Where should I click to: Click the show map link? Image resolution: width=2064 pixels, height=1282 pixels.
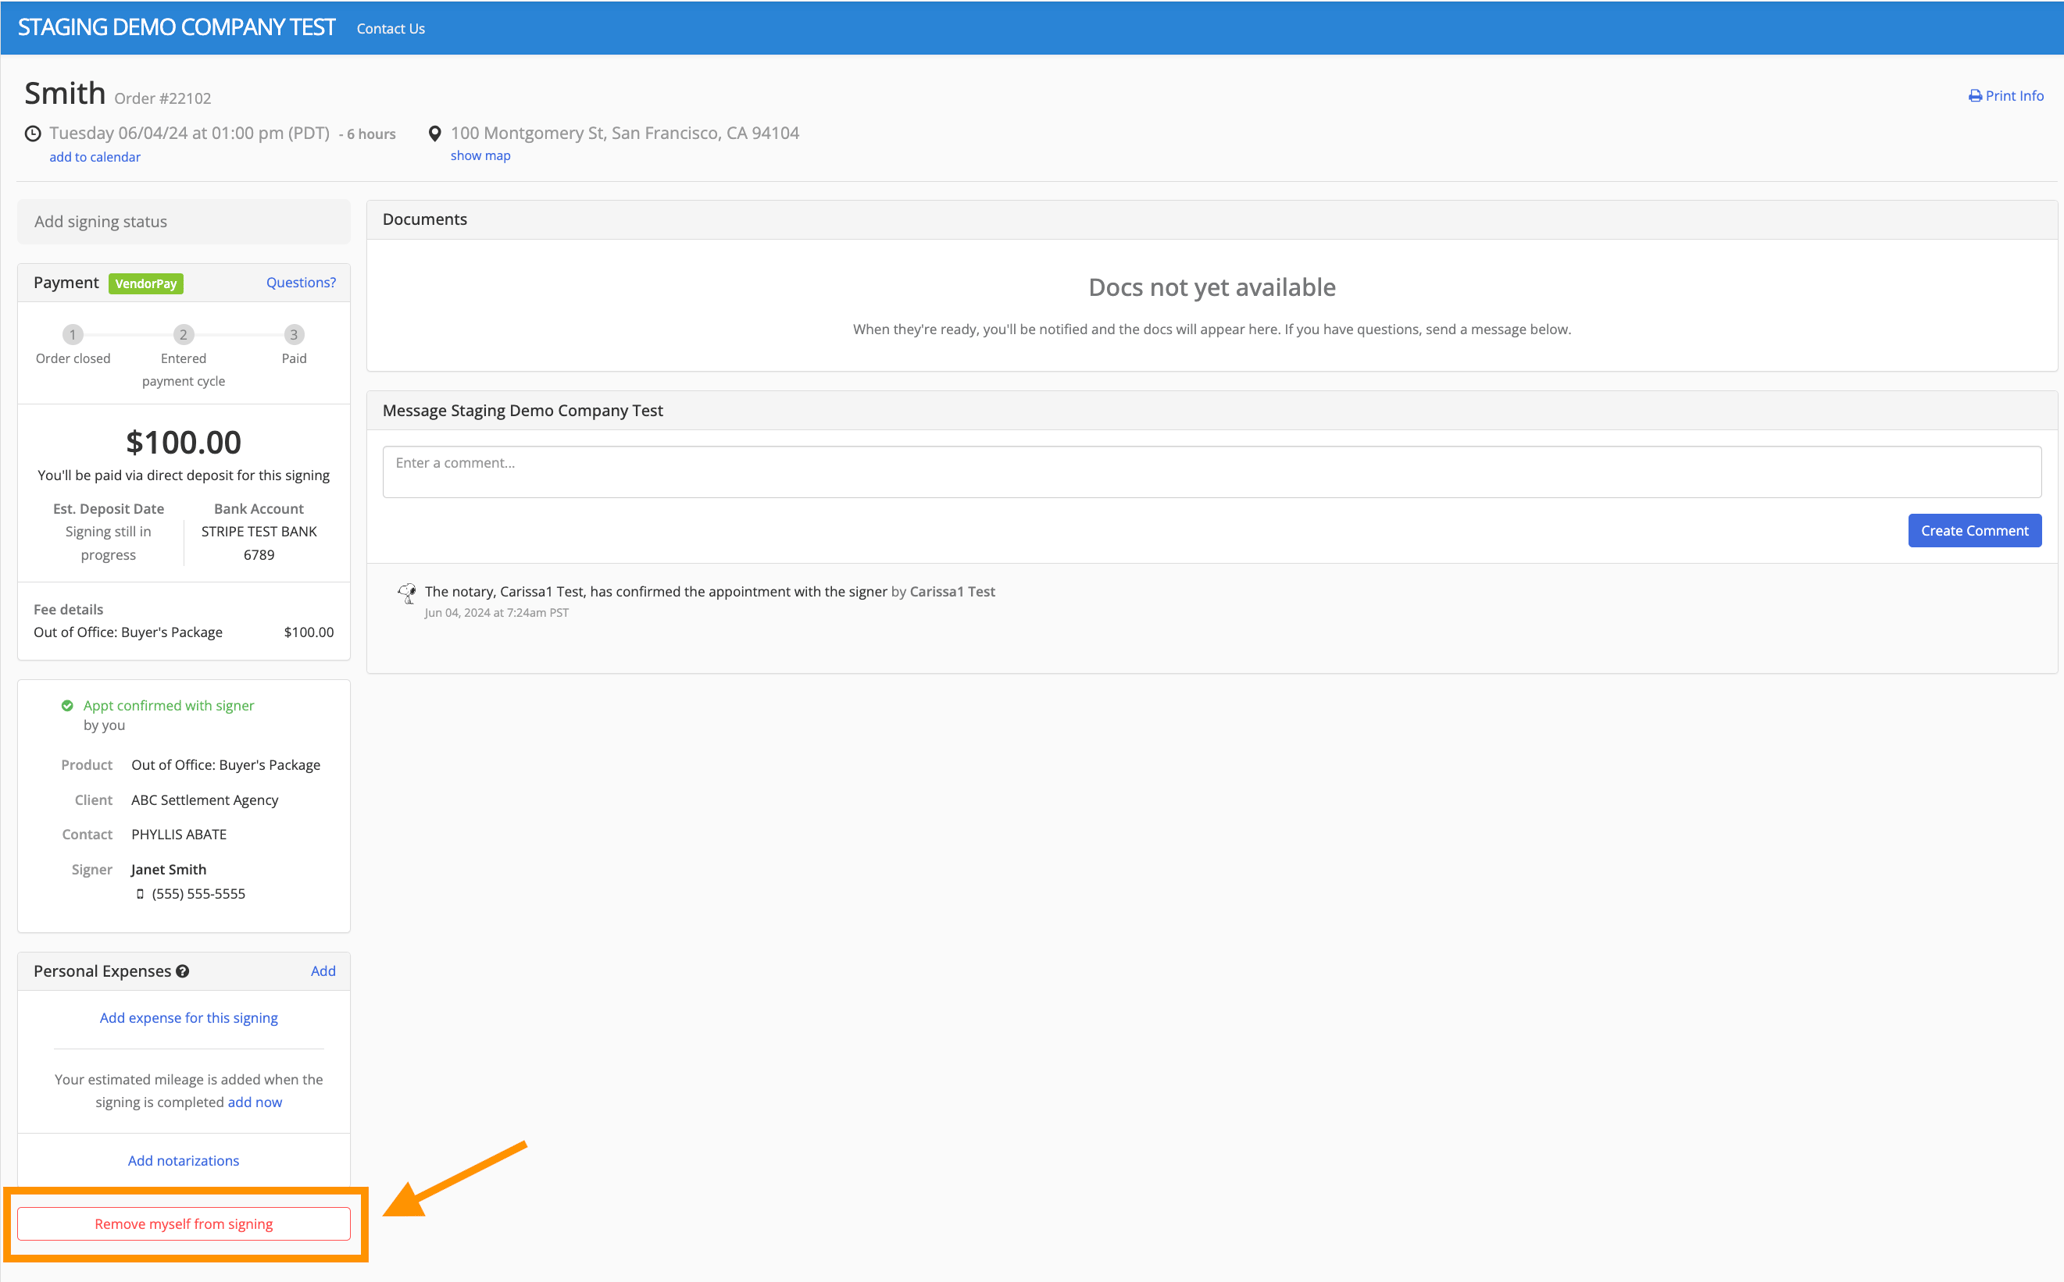click(480, 155)
